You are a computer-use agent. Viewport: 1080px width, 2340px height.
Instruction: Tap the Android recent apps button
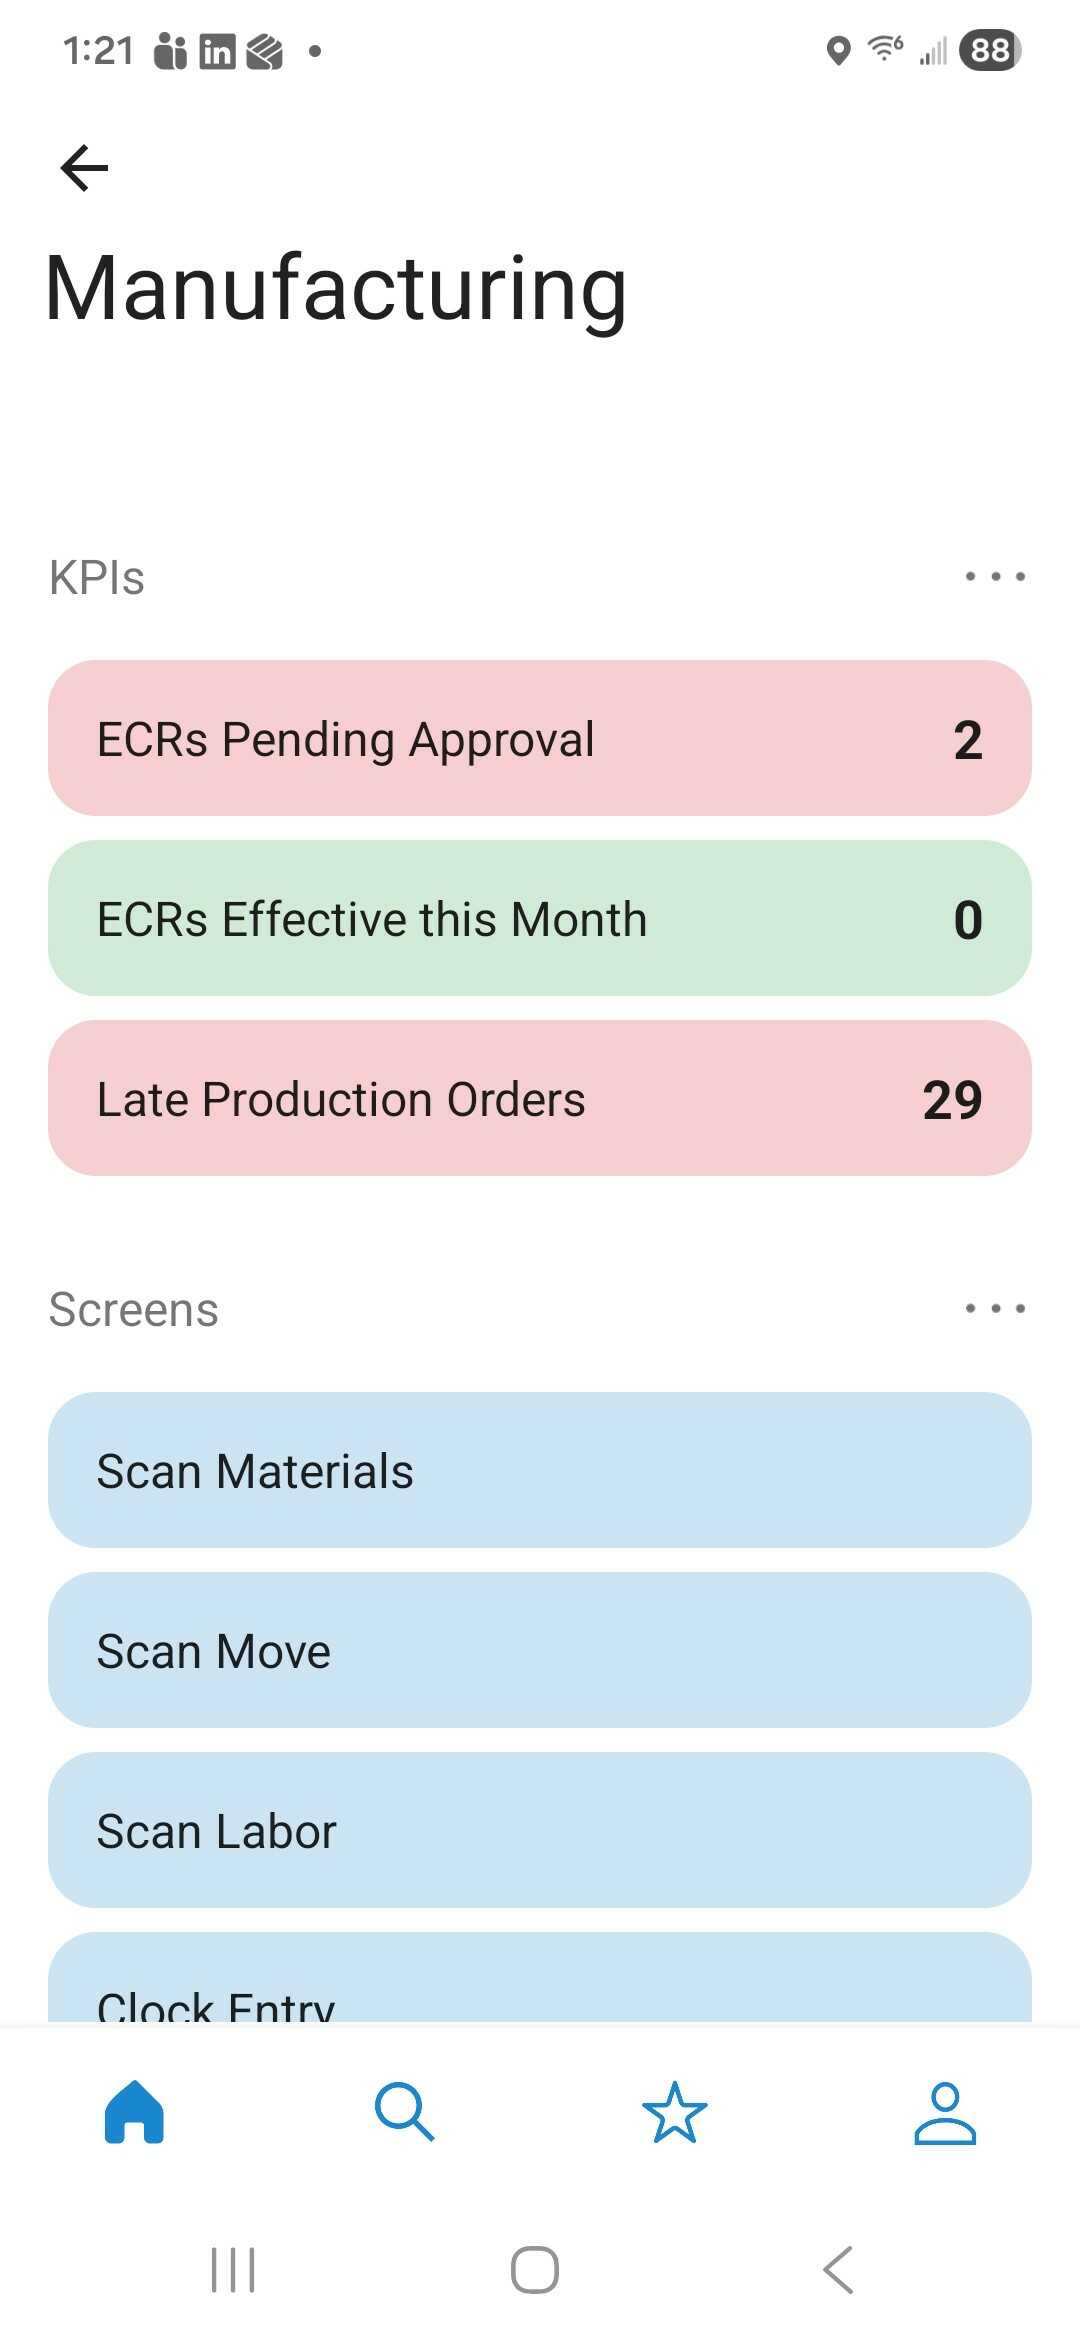pyautogui.click(x=233, y=2270)
